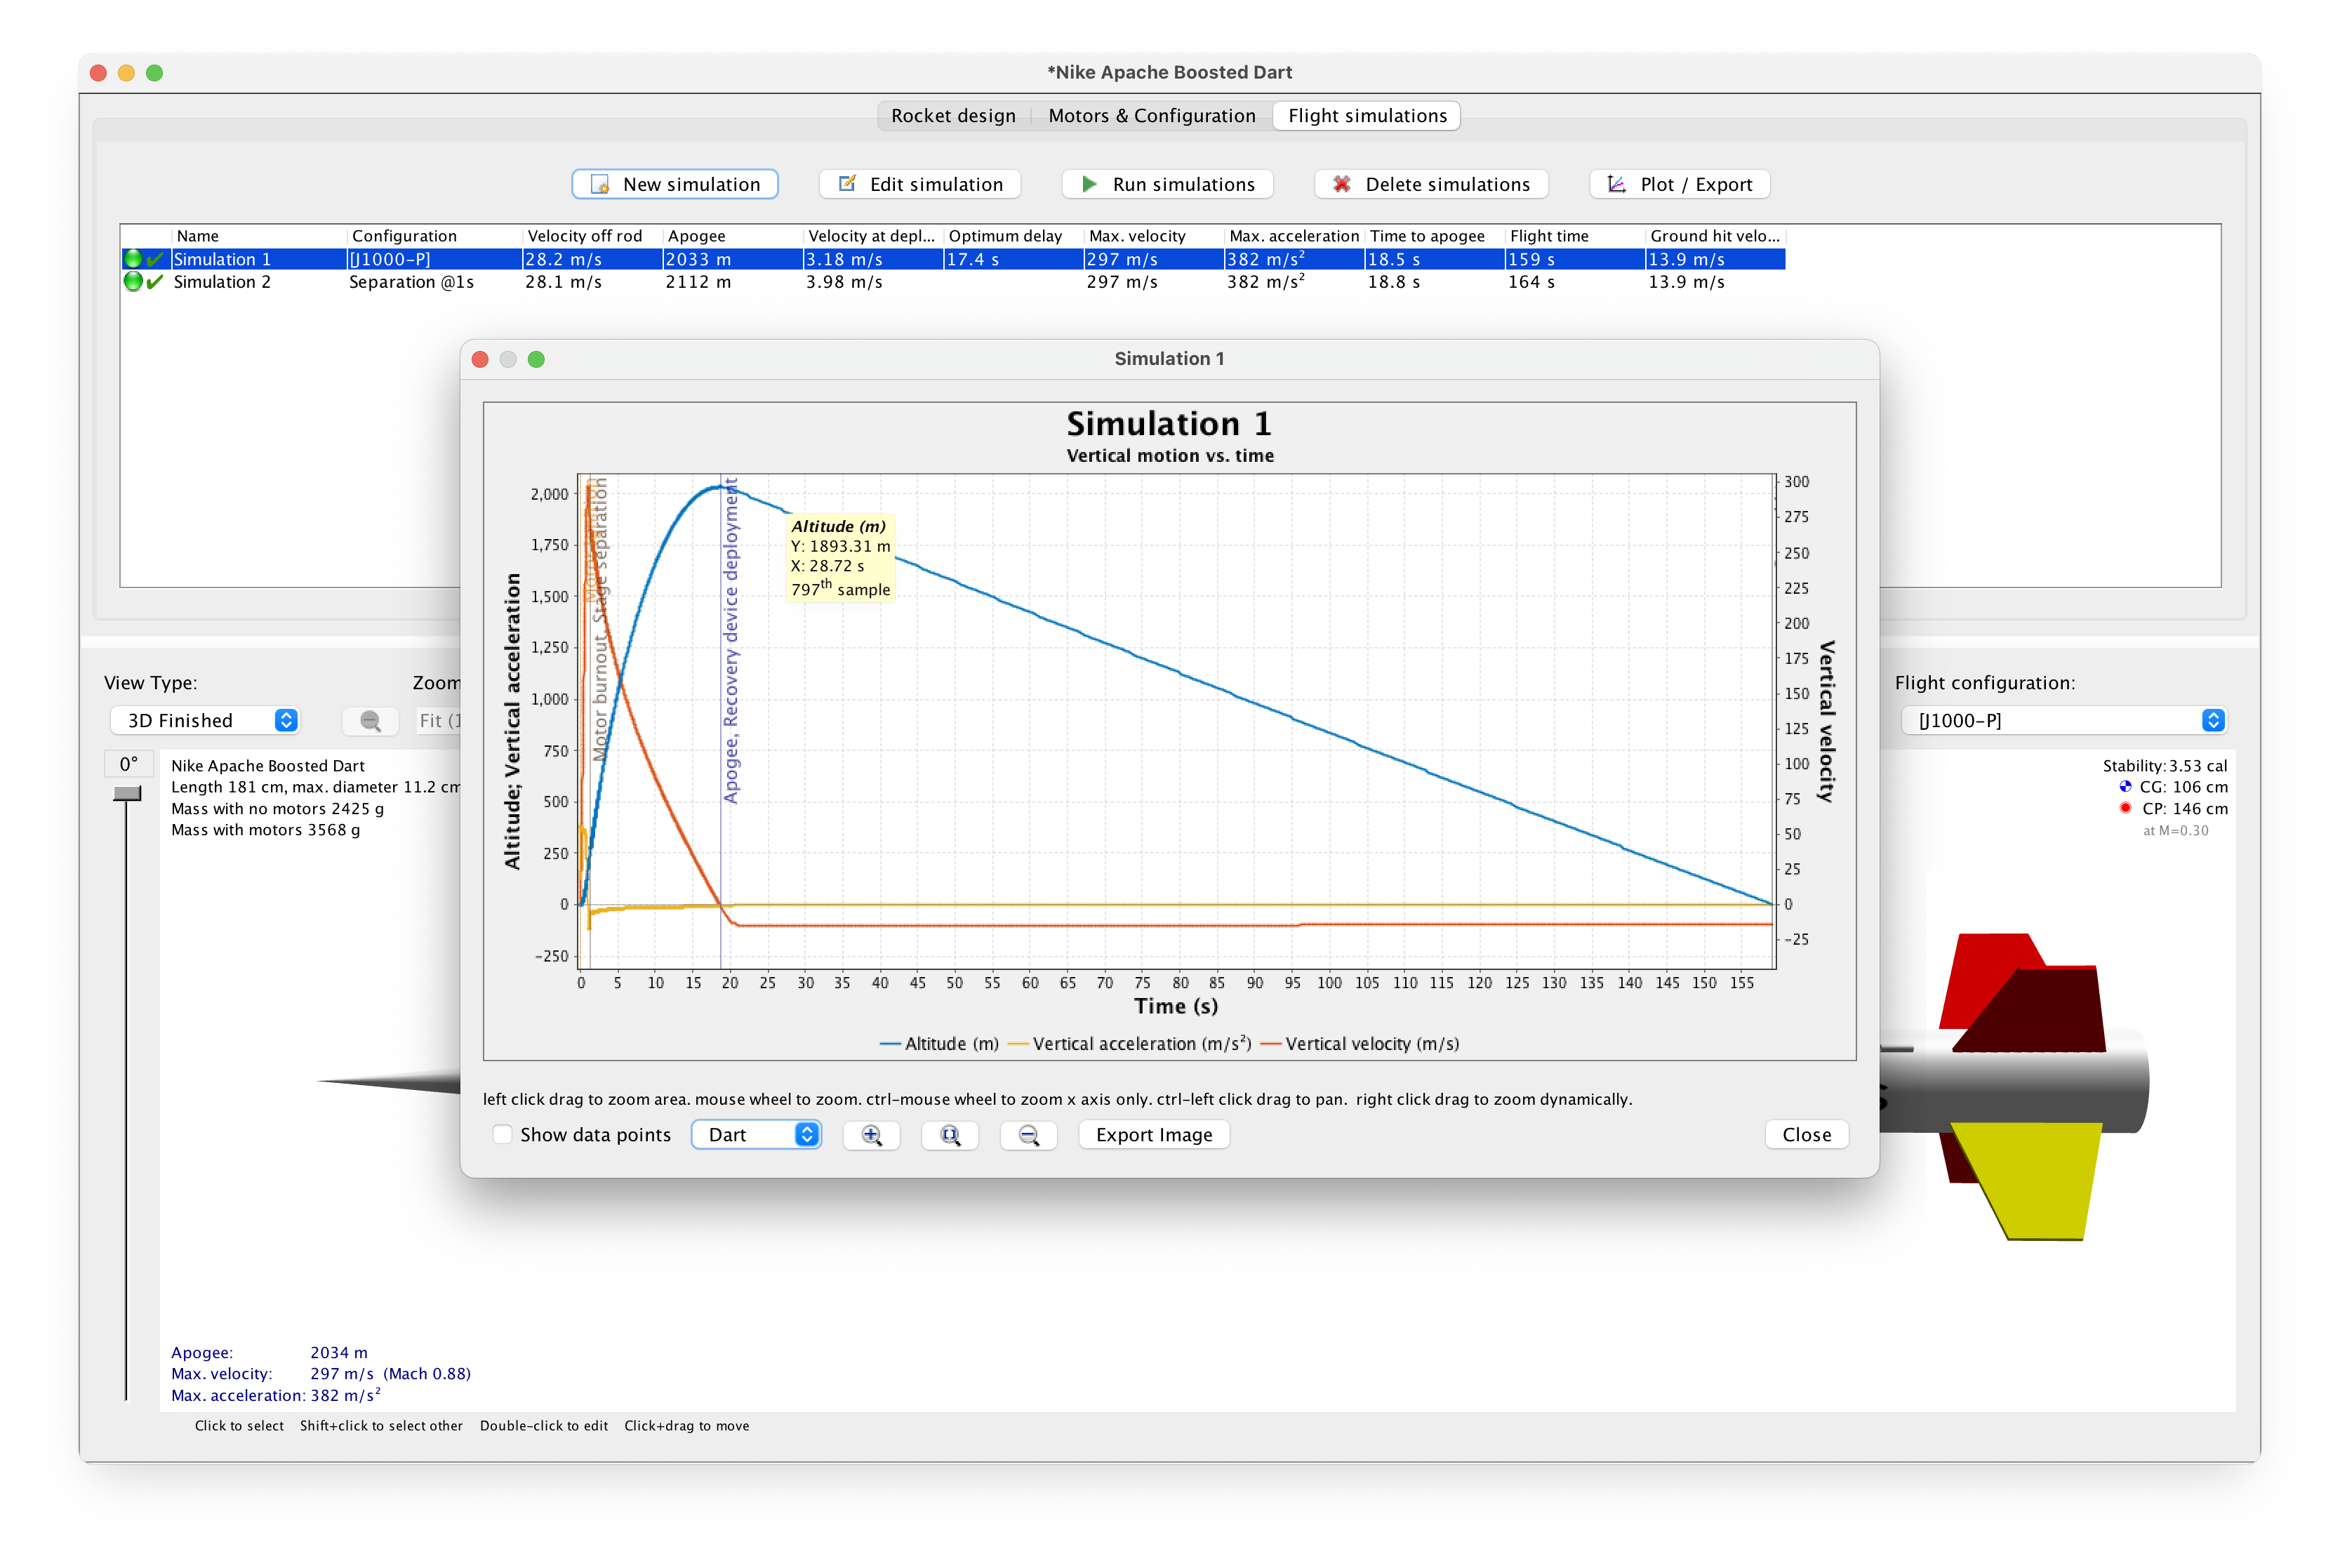
Task: Open the Motors & Configuration tab
Action: click(1151, 116)
